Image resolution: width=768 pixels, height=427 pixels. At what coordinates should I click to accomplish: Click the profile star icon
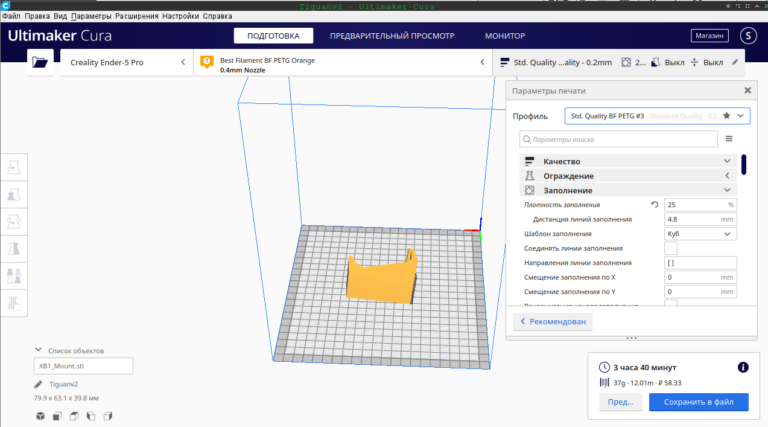point(726,116)
